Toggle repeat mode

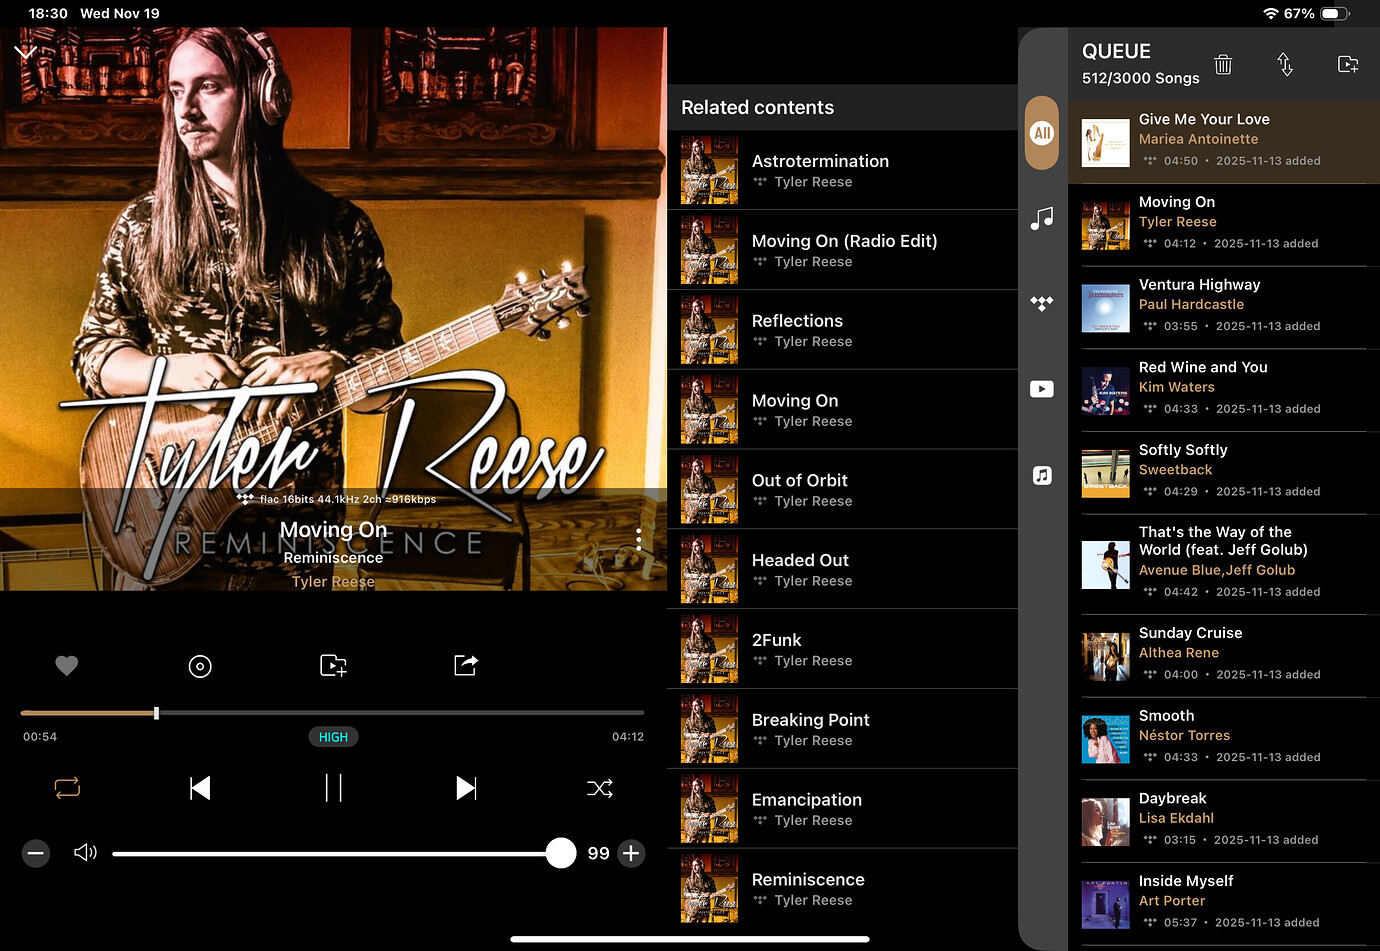click(x=67, y=788)
